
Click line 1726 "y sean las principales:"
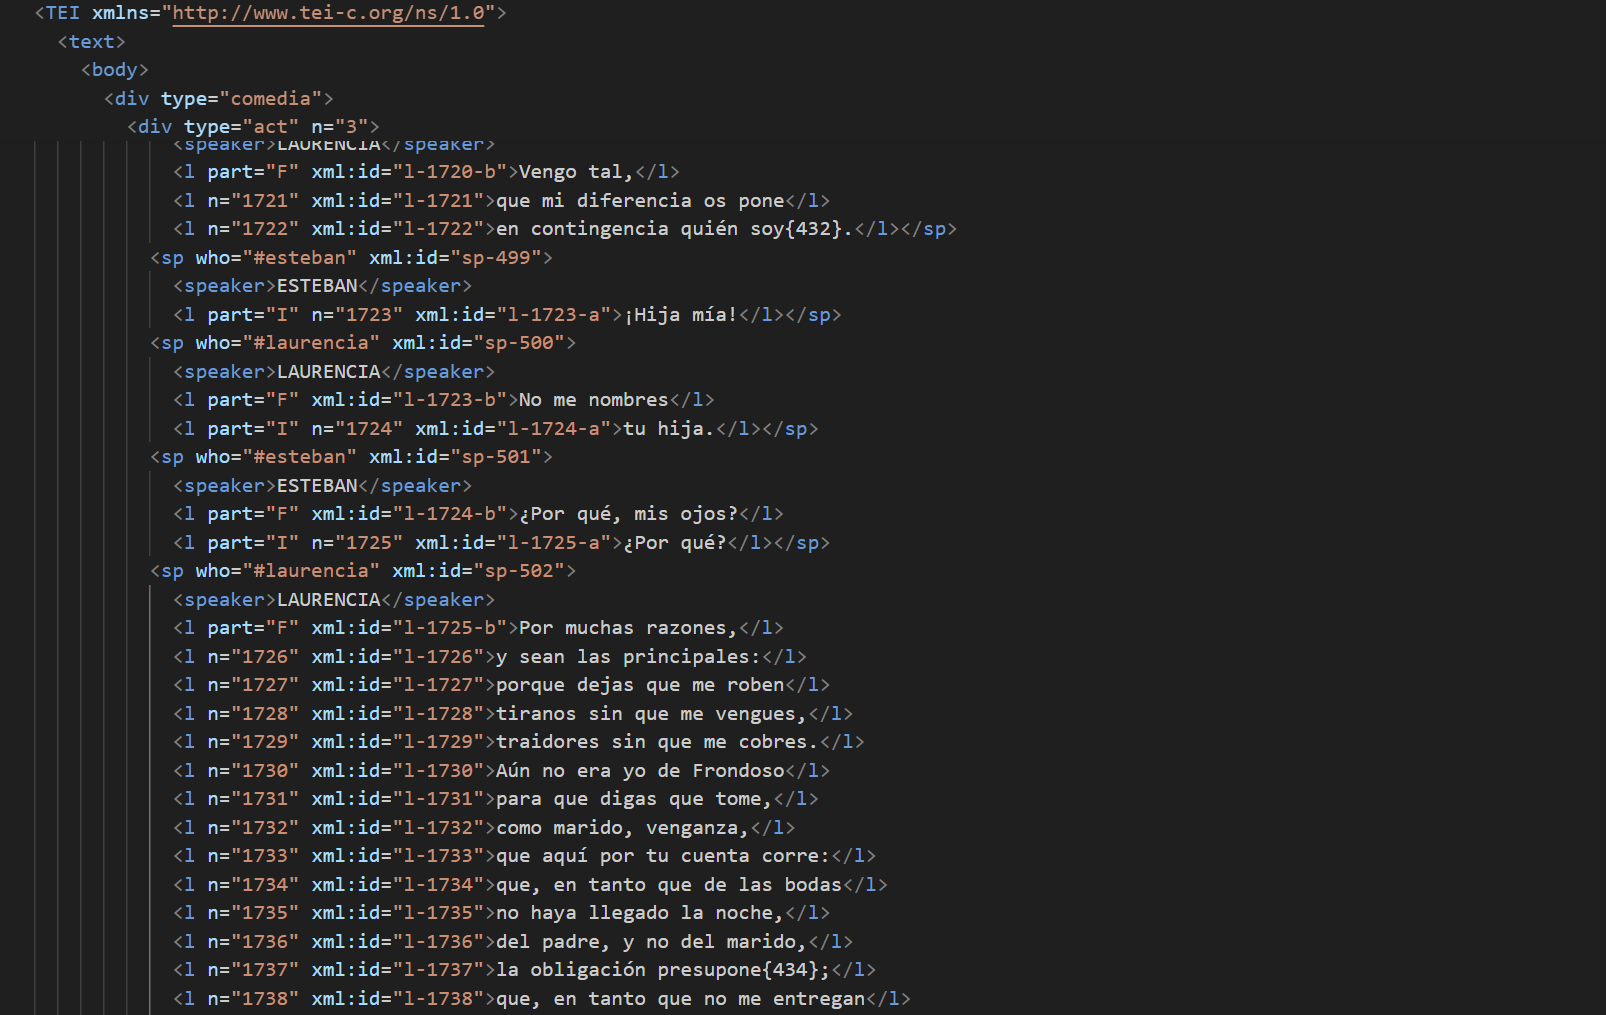pyautogui.click(x=490, y=657)
